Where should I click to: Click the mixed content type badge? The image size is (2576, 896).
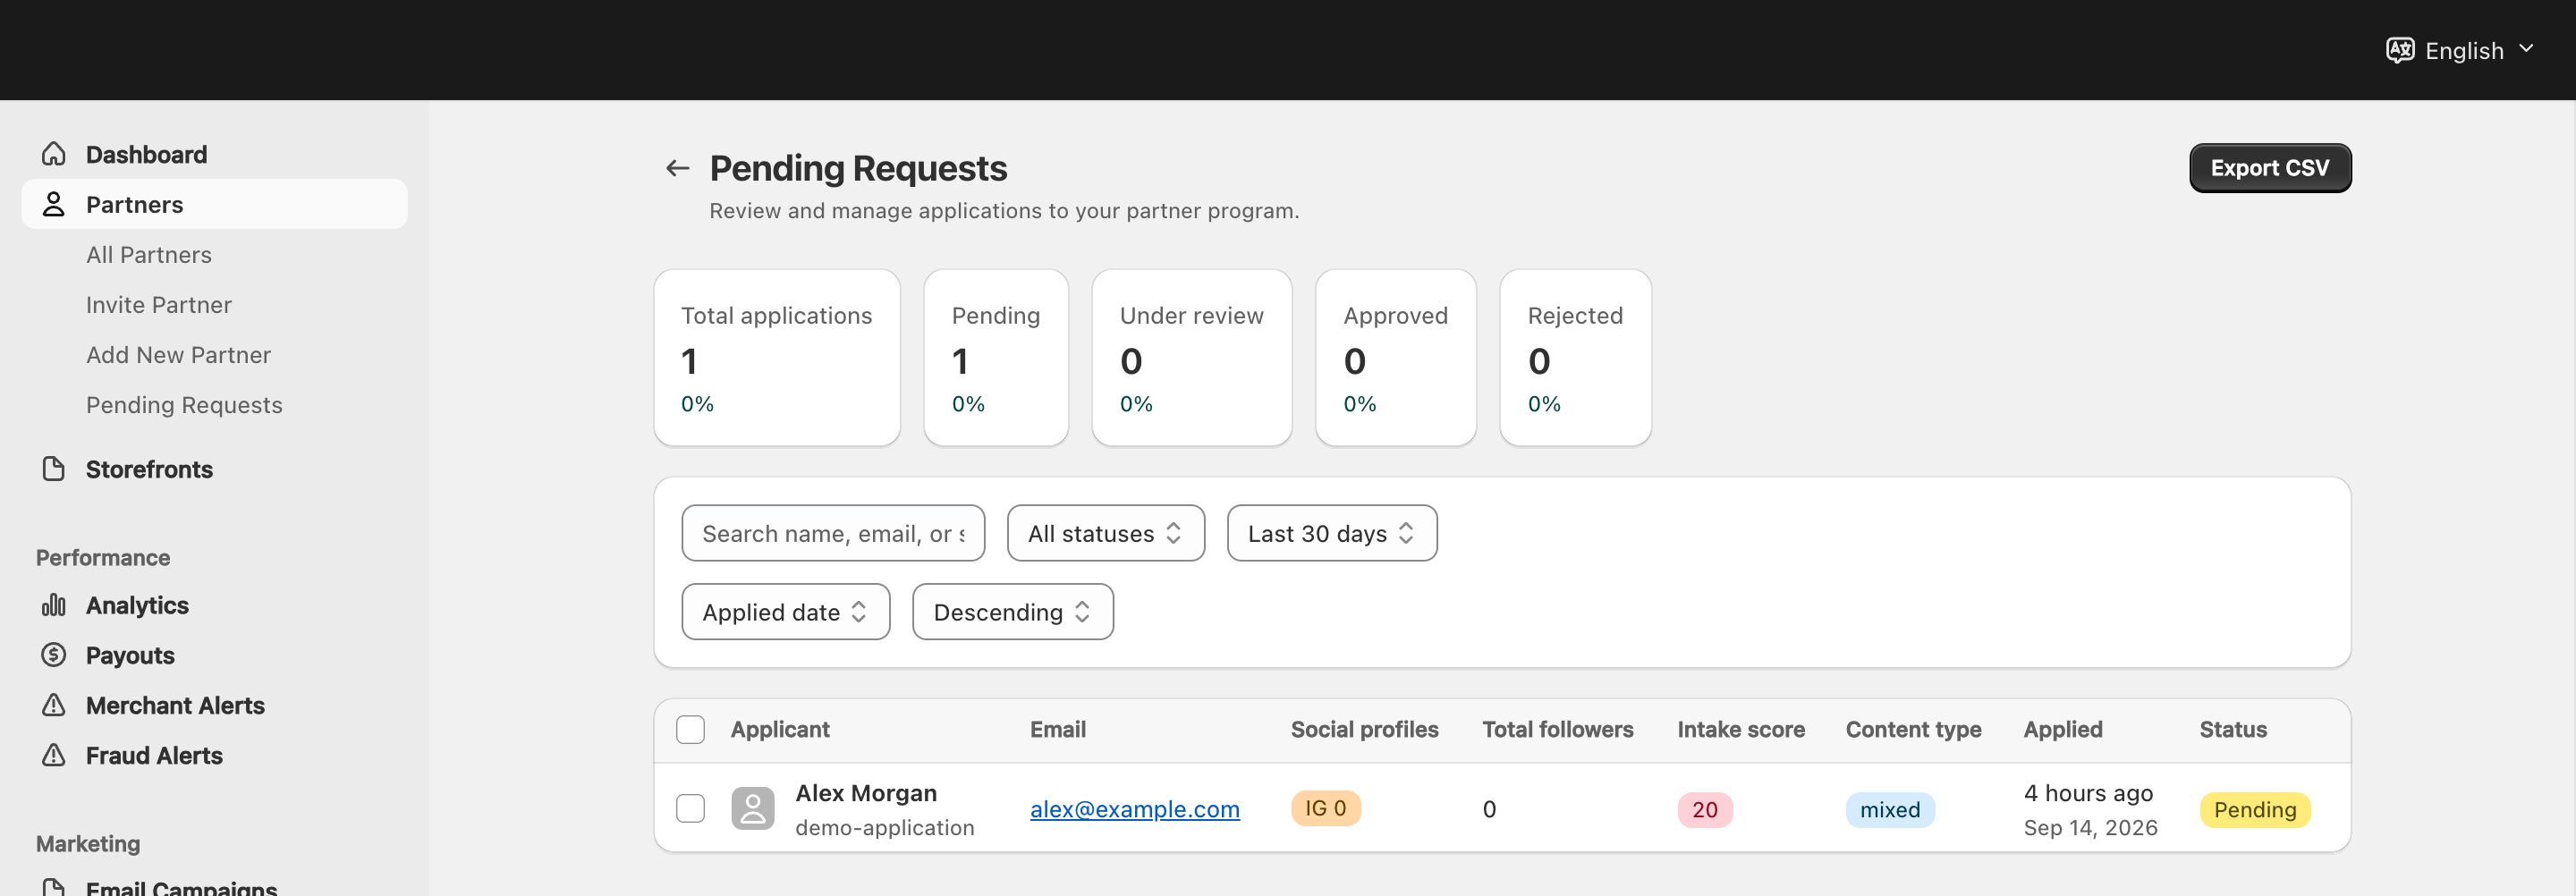(x=1890, y=810)
